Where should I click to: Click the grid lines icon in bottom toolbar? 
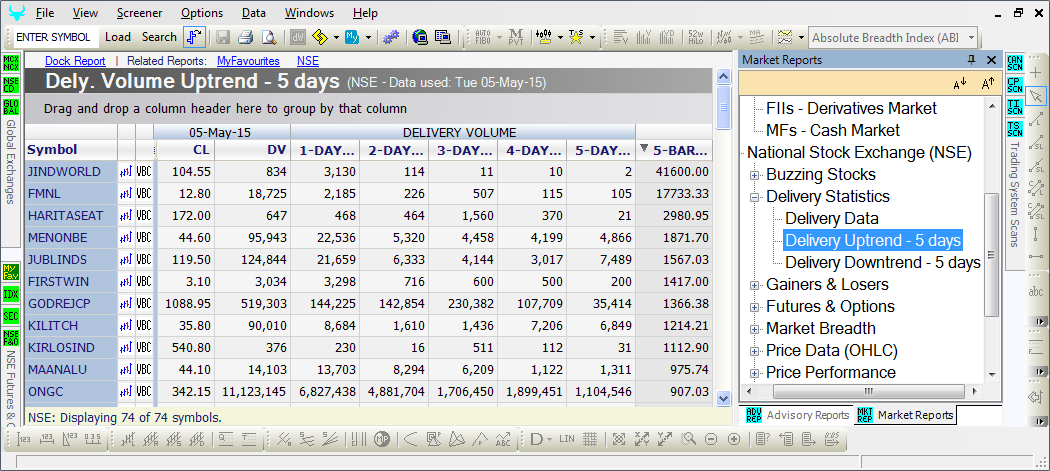pyautogui.click(x=589, y=440)
